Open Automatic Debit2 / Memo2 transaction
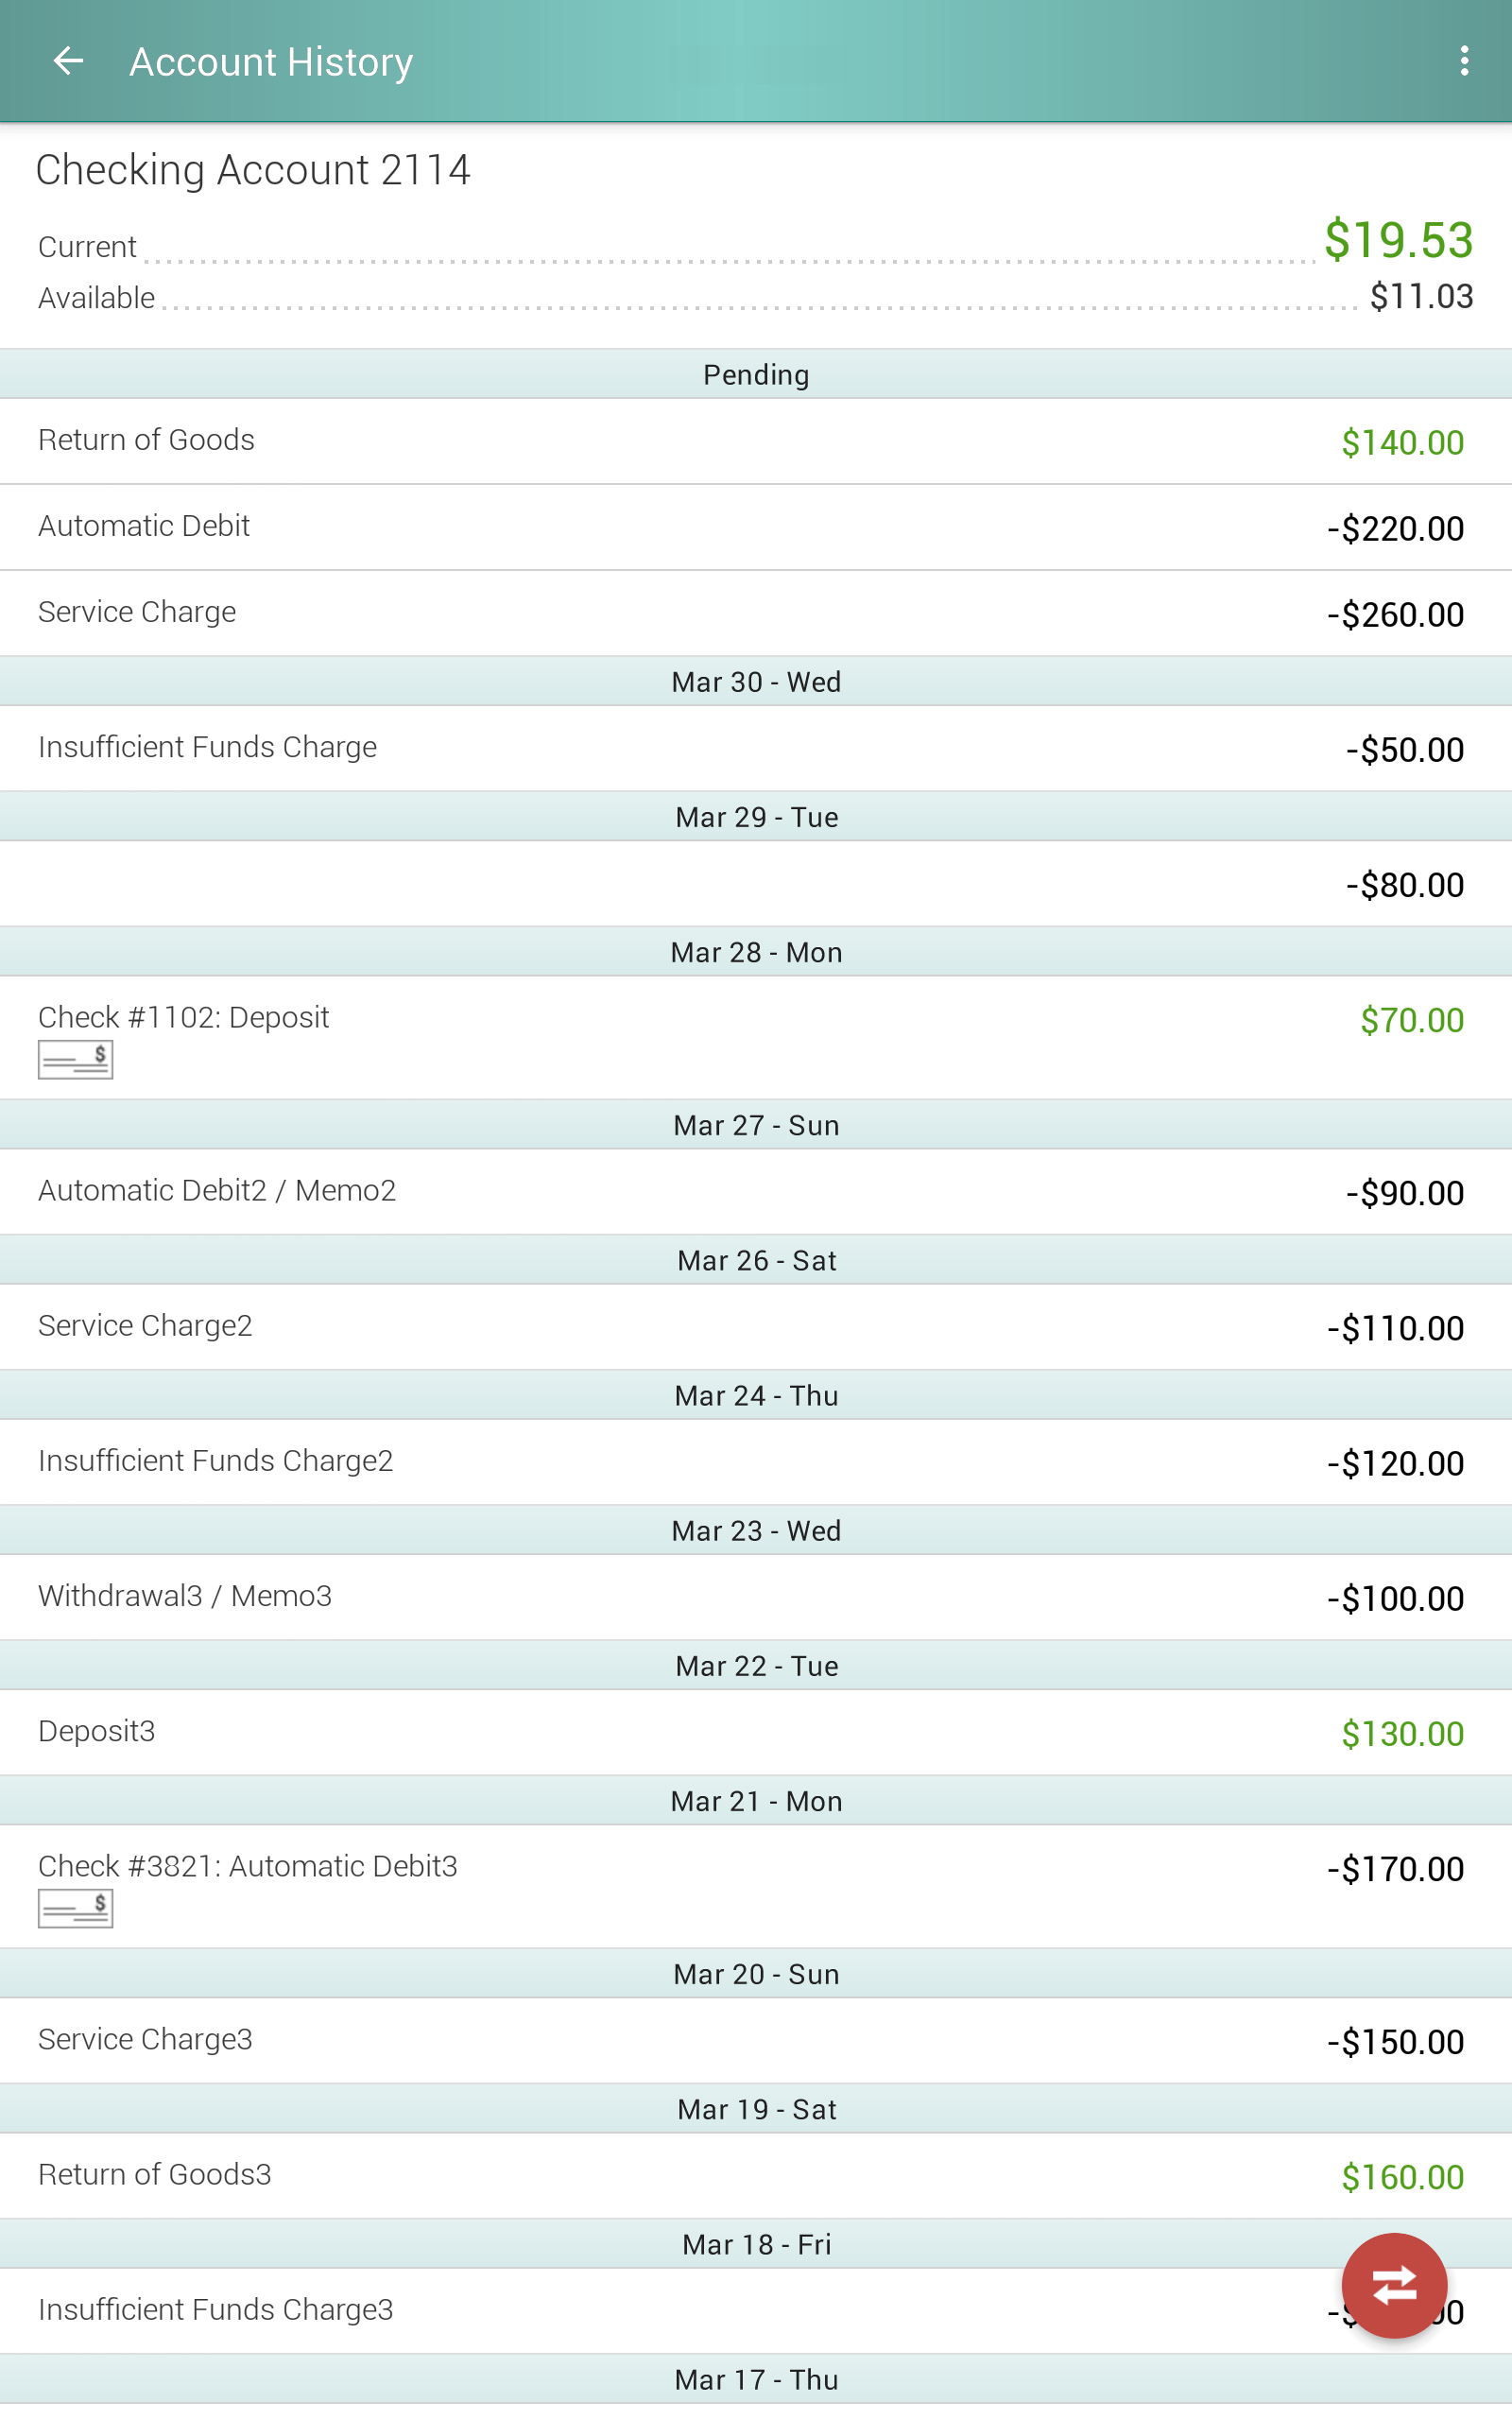The height and width of the screenshot is (2420, 1512). pos(756,1191)
